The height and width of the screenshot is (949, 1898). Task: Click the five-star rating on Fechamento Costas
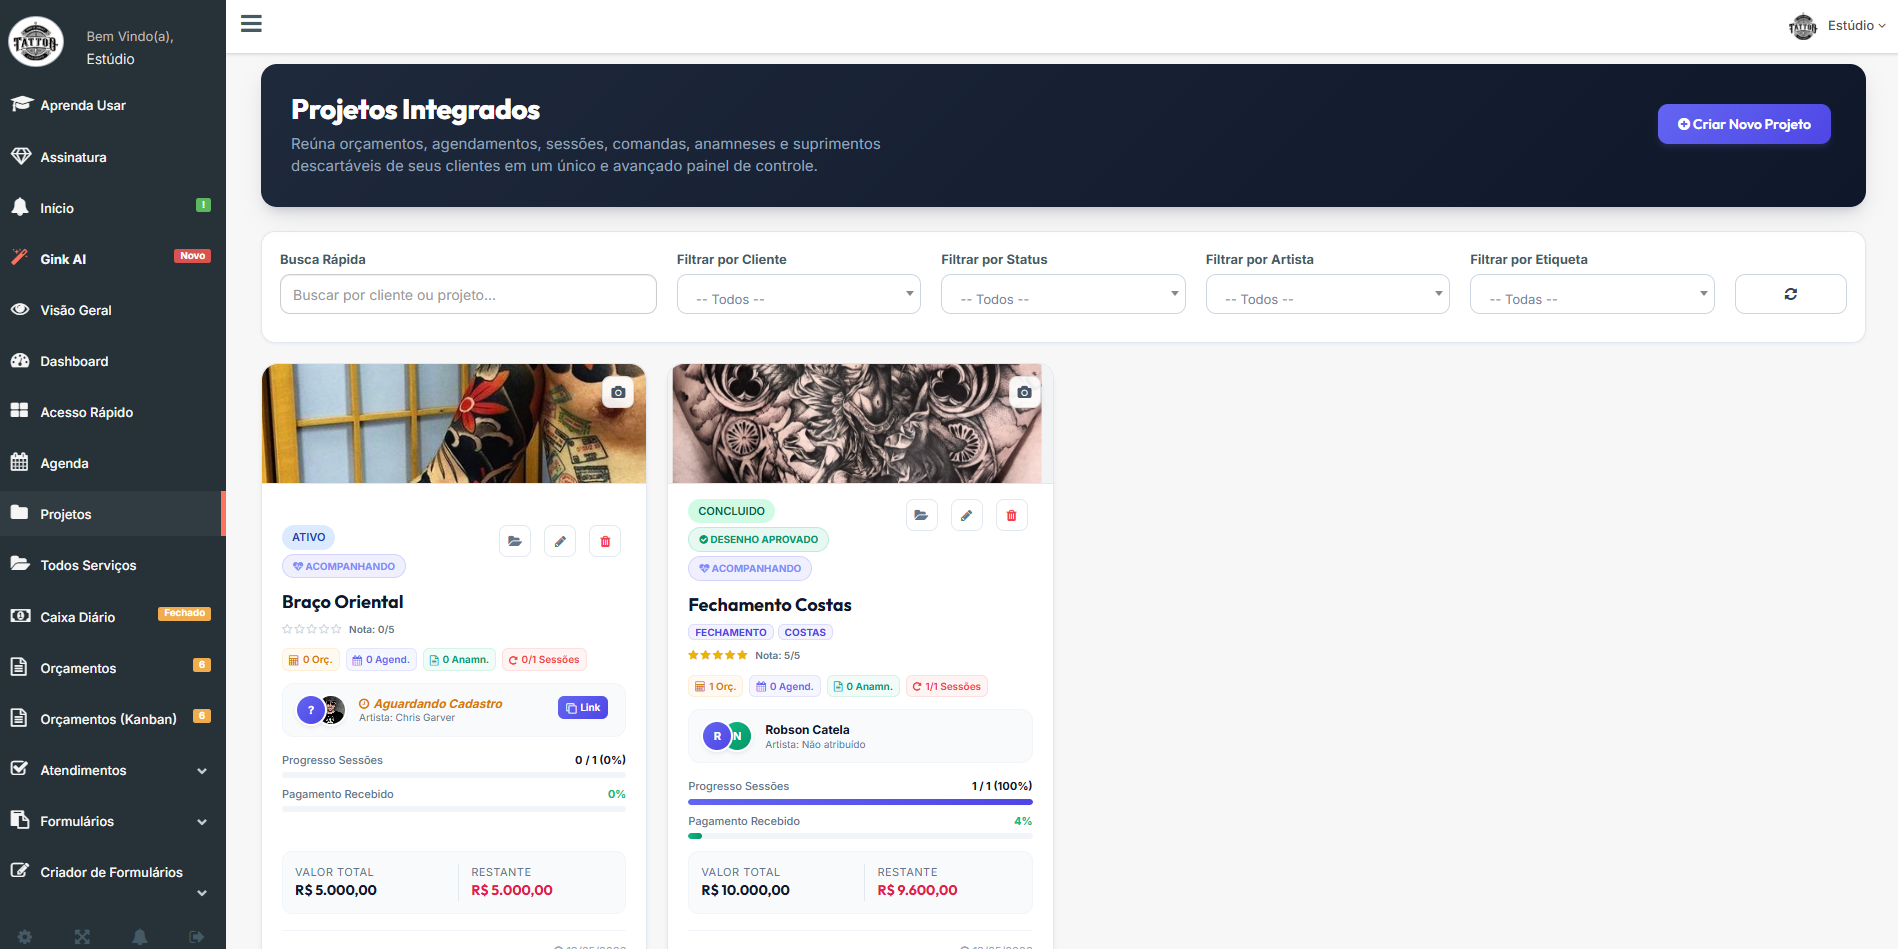point(718,655)
